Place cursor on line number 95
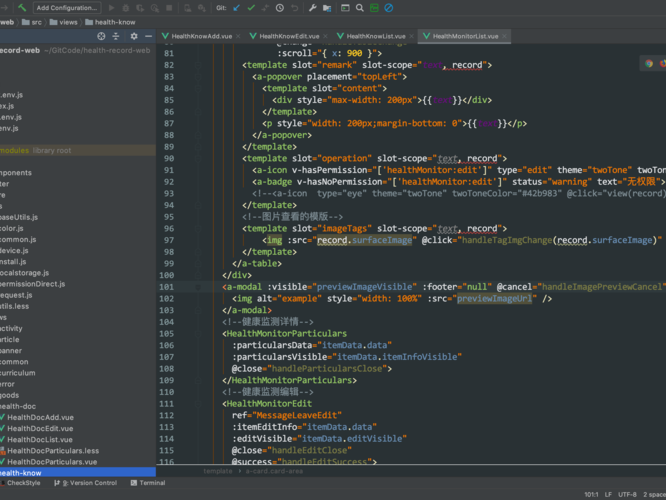This screenshot has width=666, height=500. (169, 217)
